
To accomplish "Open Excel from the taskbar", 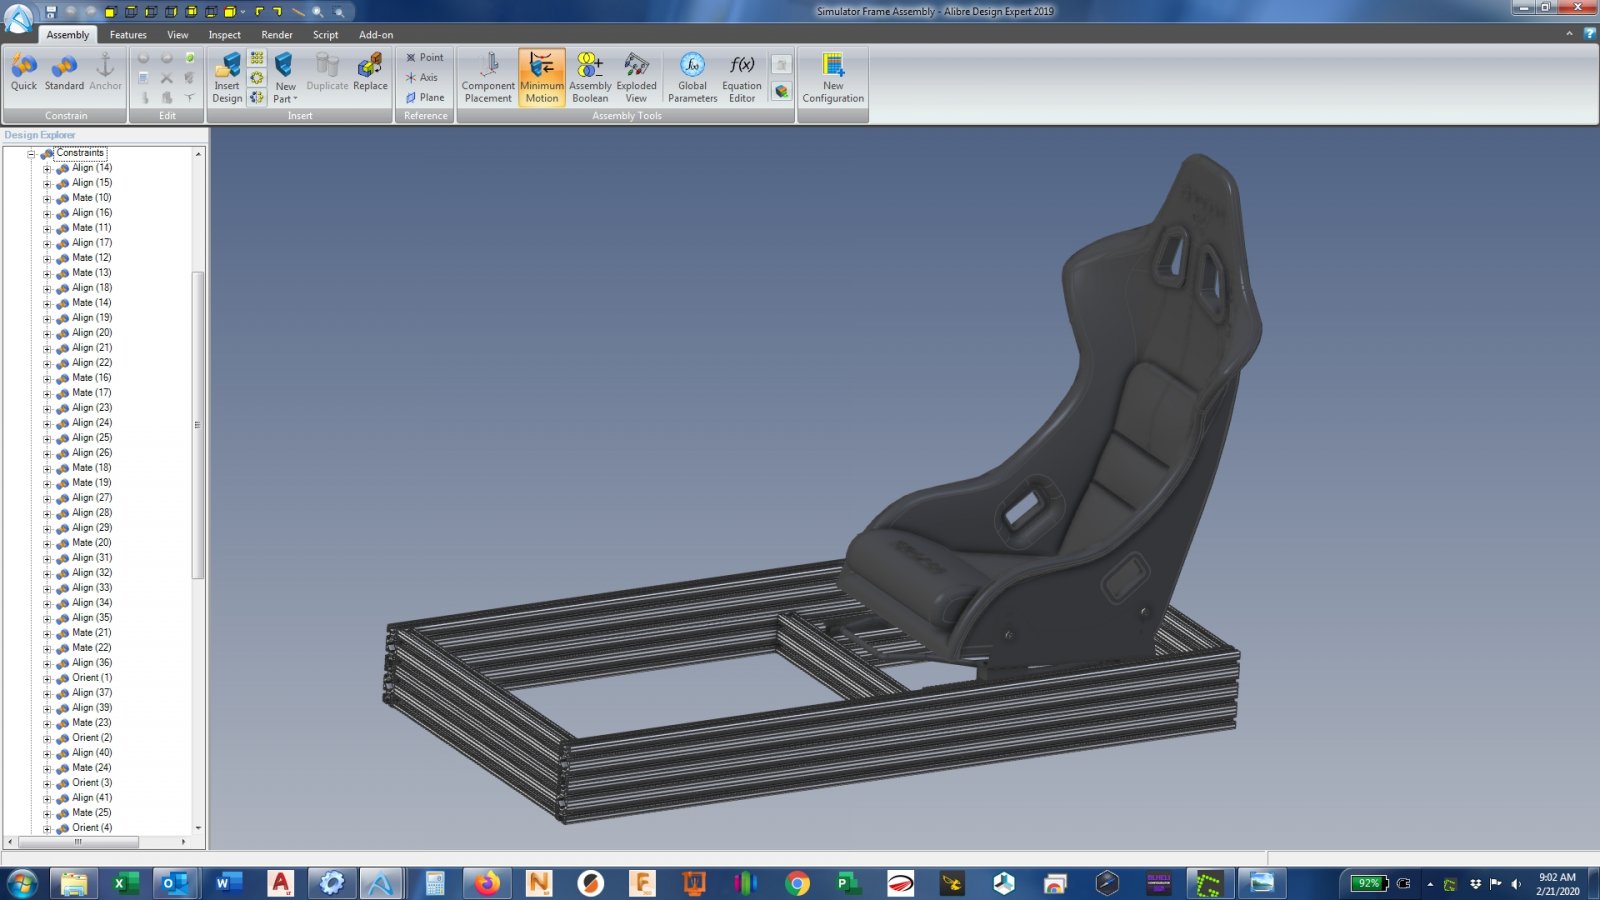I will (125, 883).
